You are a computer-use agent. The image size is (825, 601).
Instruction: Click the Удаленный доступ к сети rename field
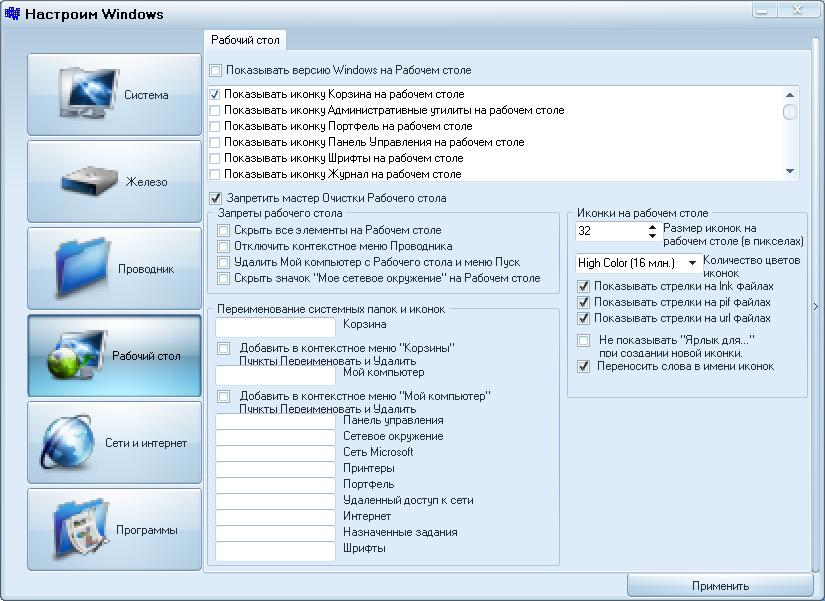click(x=275, y=501)
